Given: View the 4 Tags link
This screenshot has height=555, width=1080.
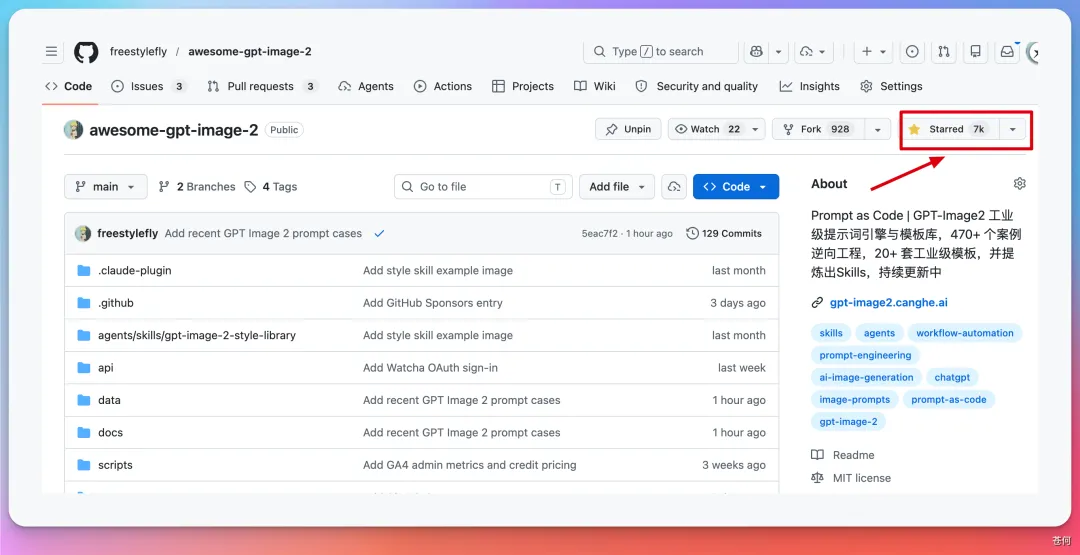Looking at the screenshot, I should click(x=271, y=187).
